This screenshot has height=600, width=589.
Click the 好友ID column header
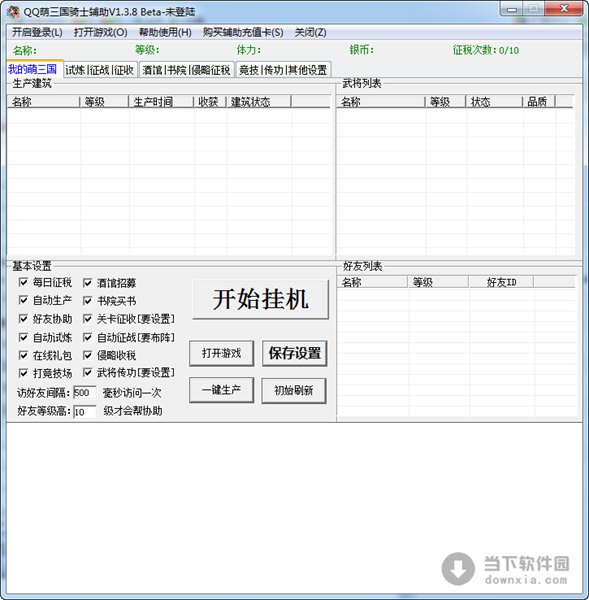501,282
